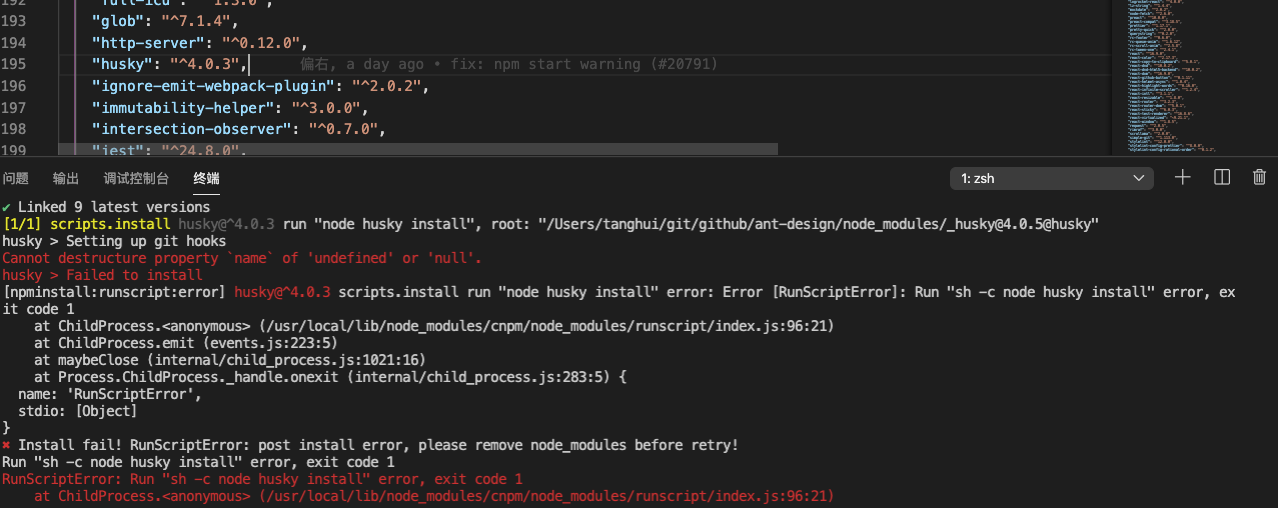Open the 问题 panel tab
The image size is (1278, 508).
click(15, 178)
